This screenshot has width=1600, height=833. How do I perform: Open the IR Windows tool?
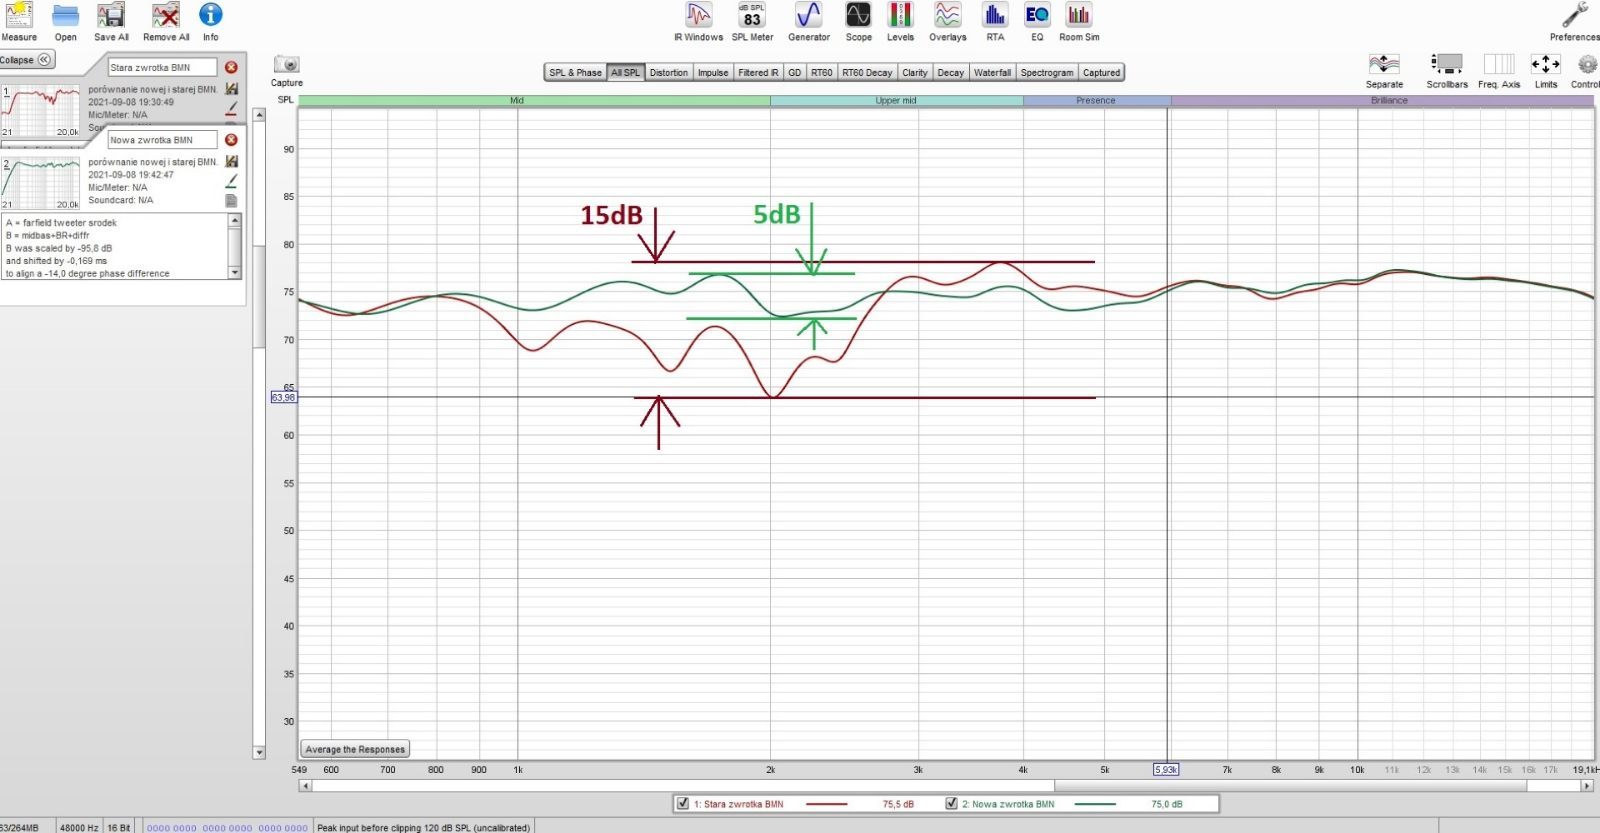(698, 21)
